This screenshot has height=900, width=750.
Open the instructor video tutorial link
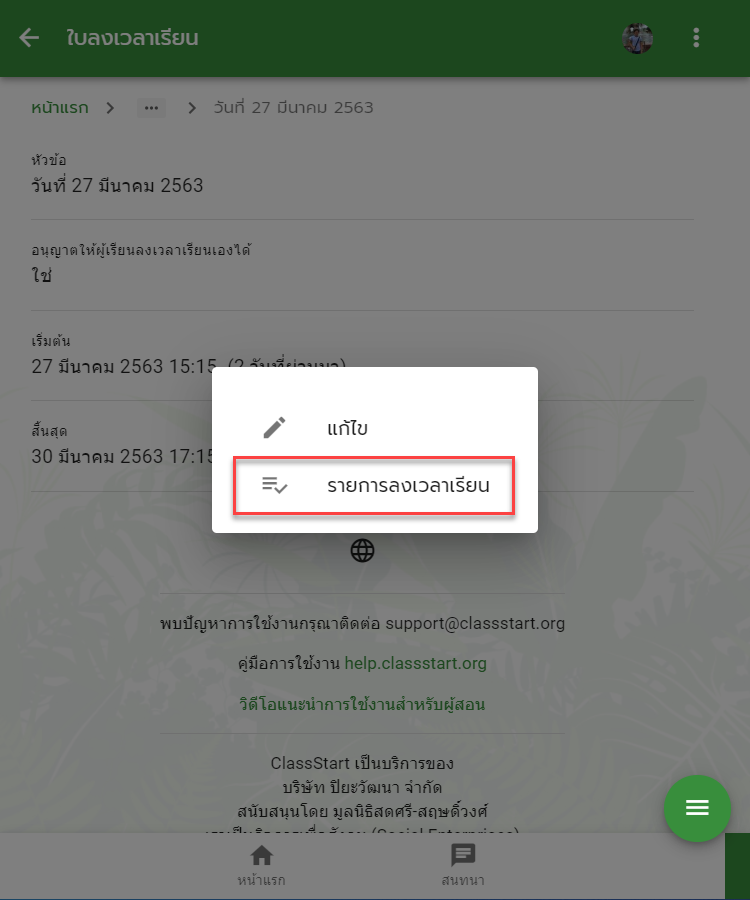[362, 704]
